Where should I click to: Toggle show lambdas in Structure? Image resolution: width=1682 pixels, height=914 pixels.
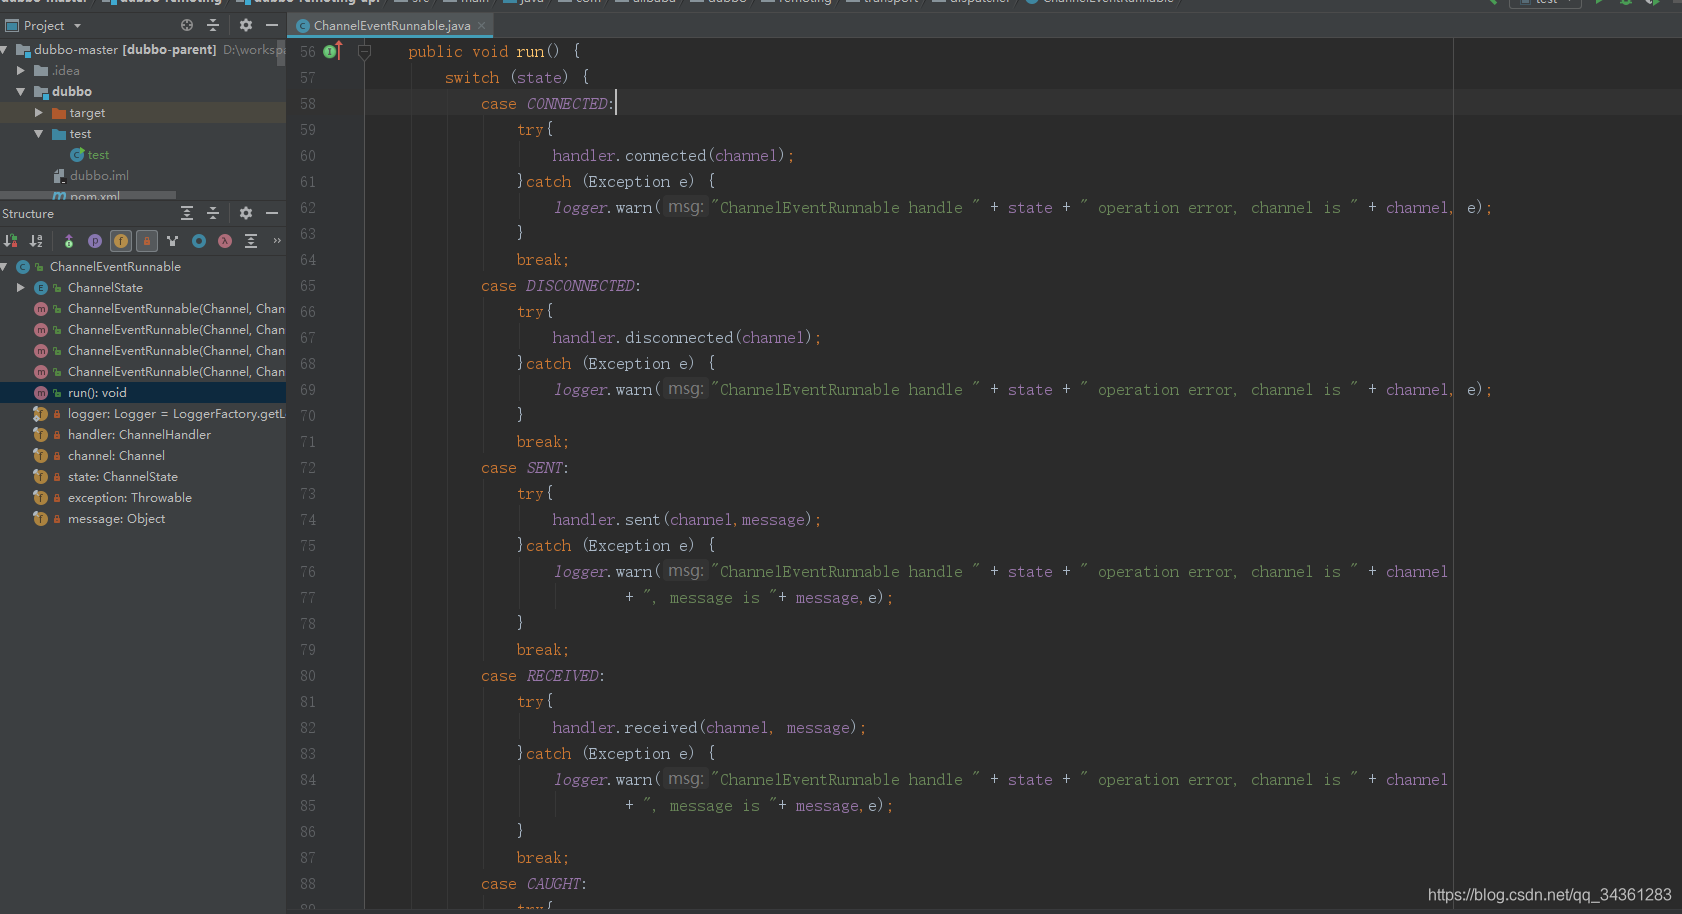pos(225,241)
